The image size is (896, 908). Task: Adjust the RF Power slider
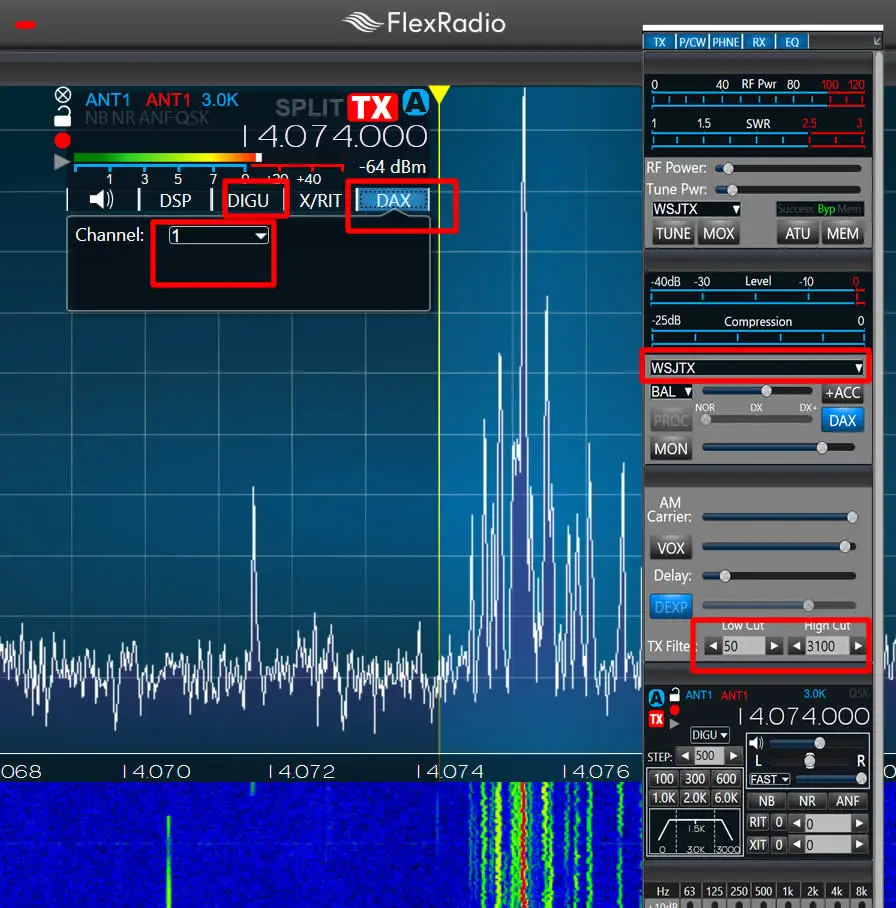coord(788,169)
